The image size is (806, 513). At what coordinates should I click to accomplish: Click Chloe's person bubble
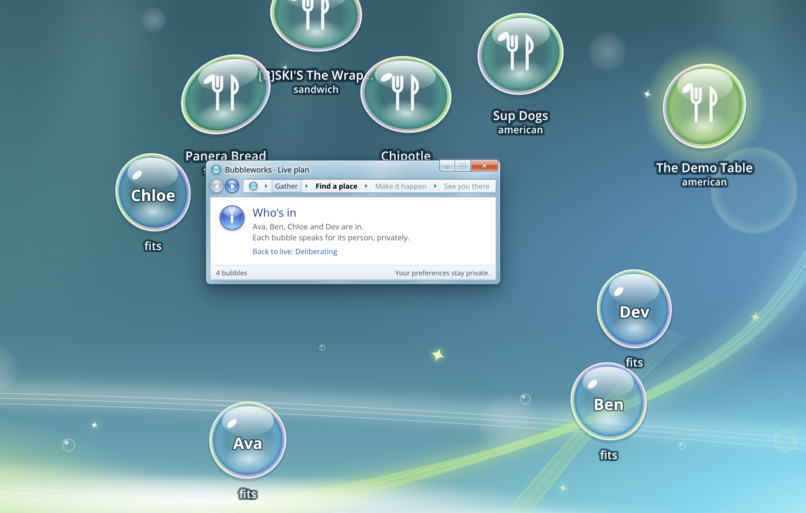153,192
